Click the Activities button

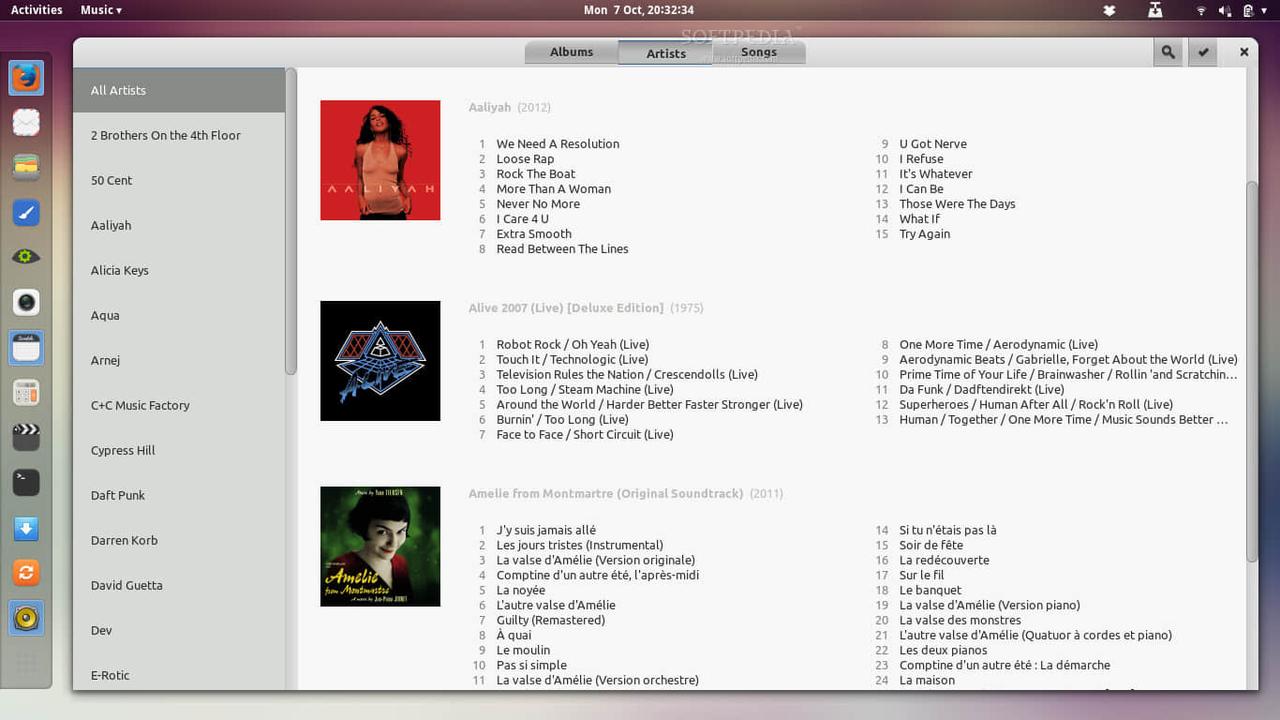pos(37,10)
